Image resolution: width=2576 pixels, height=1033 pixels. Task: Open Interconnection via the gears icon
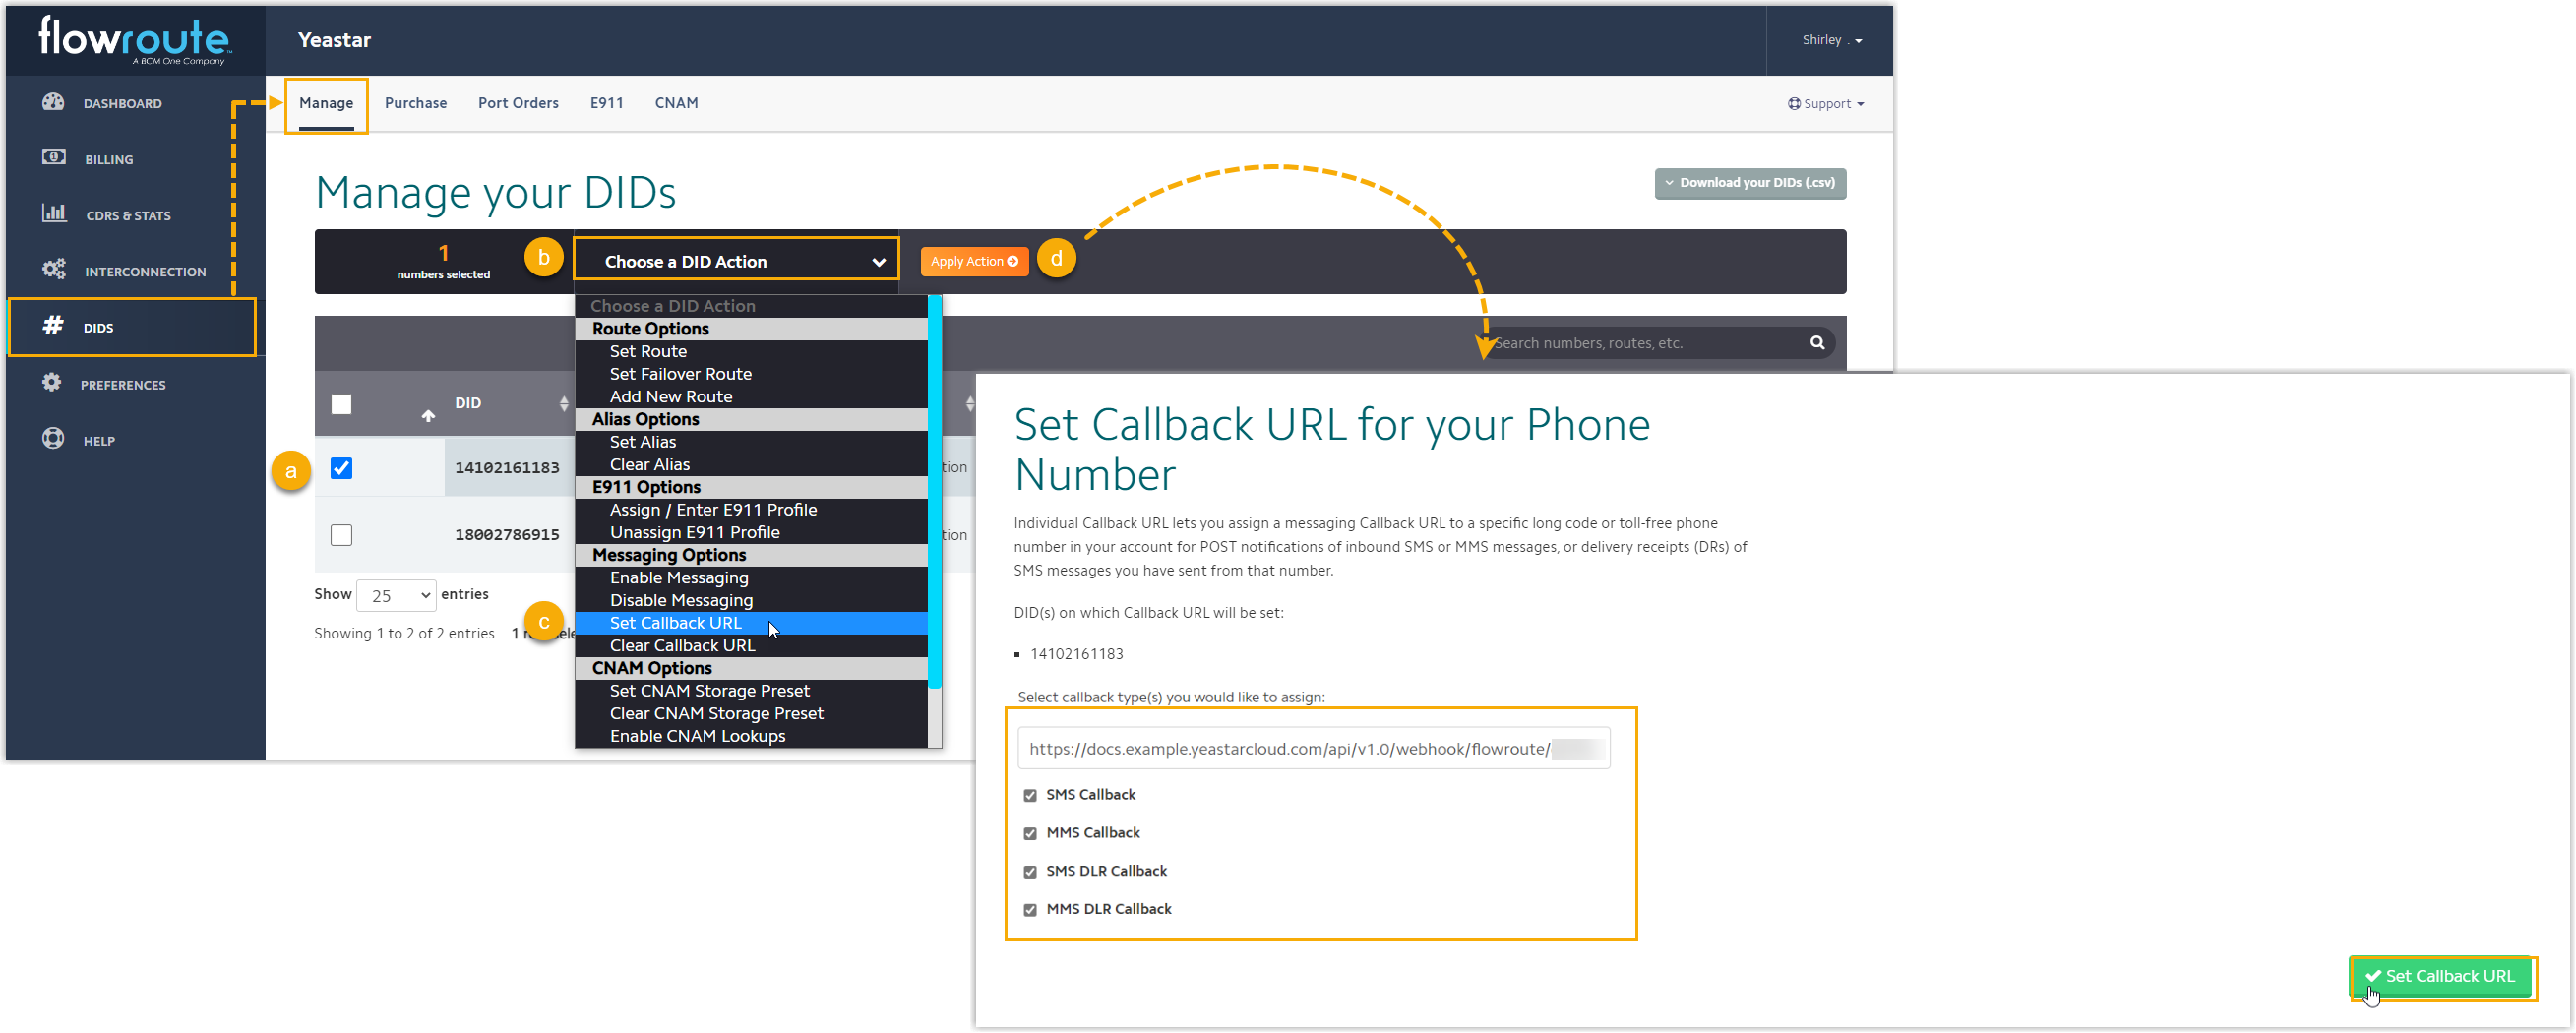click(x=53, y=270)
